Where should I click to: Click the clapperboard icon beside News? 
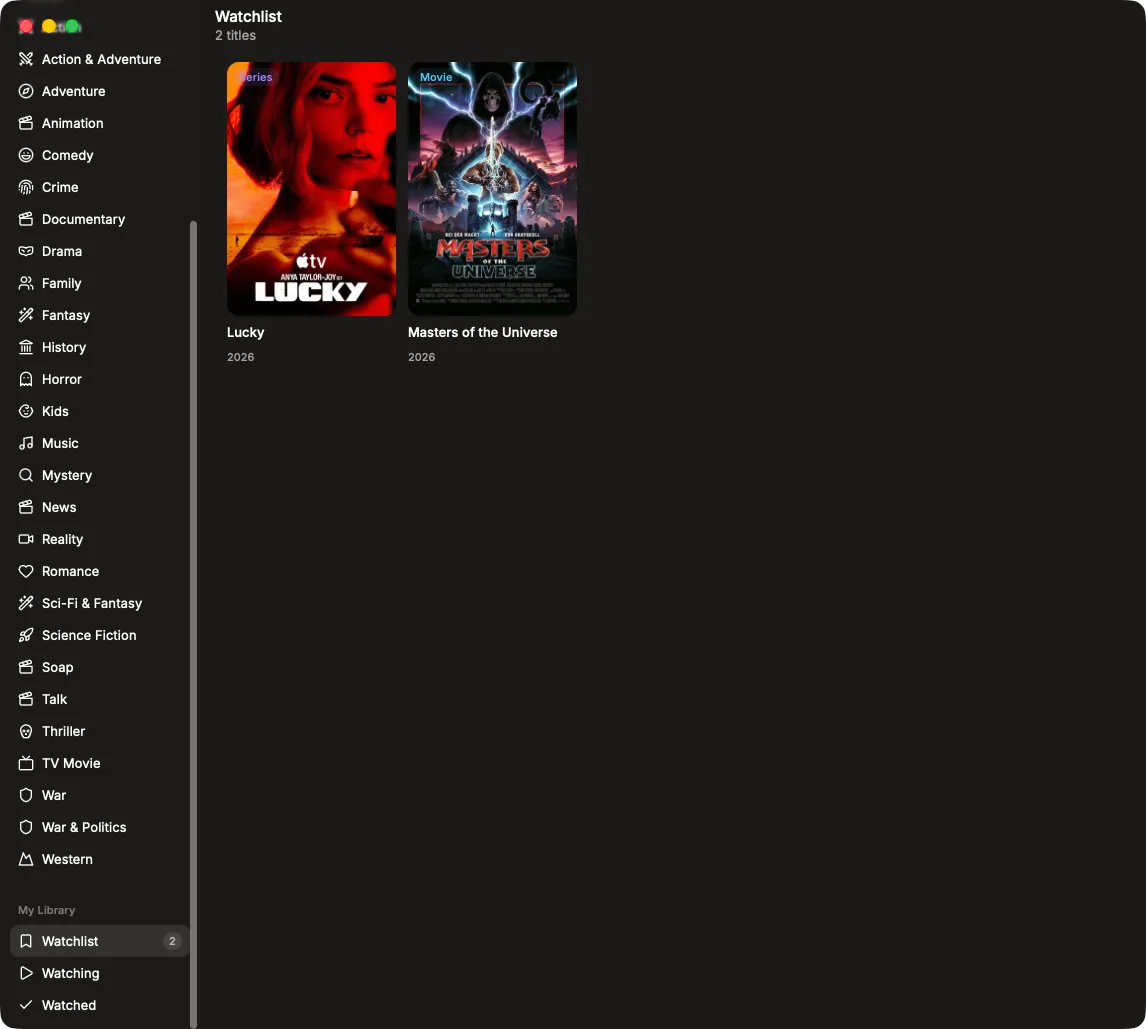(26, 507)
